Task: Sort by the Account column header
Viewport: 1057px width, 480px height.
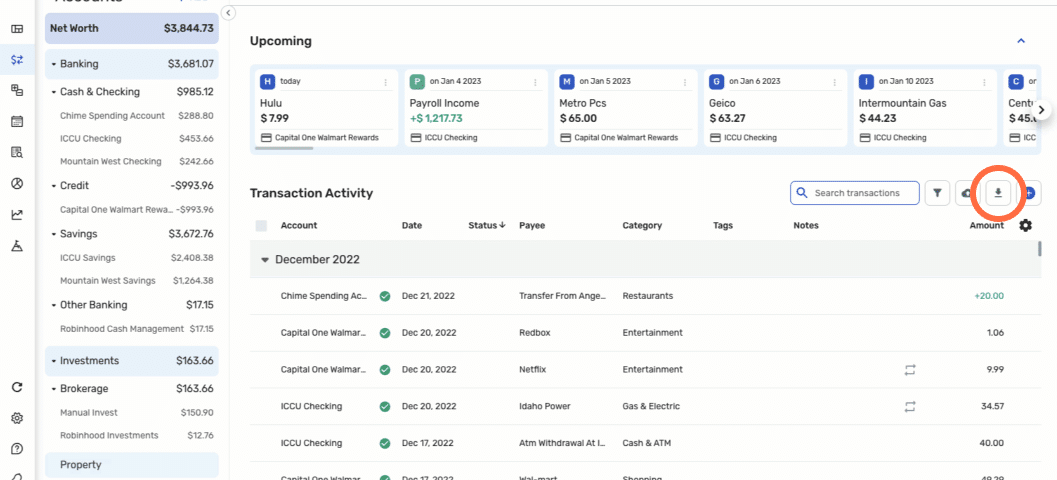Action: point(299,226)
